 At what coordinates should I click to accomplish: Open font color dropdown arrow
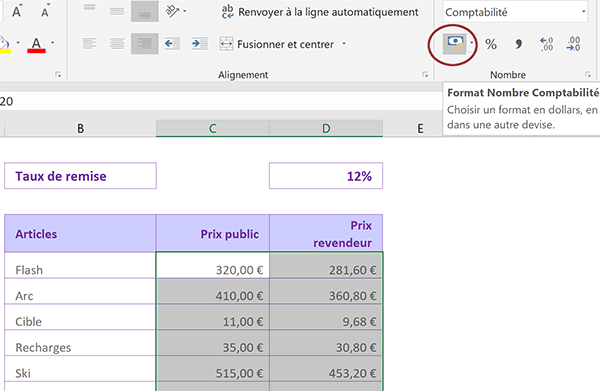click(52, 43)
